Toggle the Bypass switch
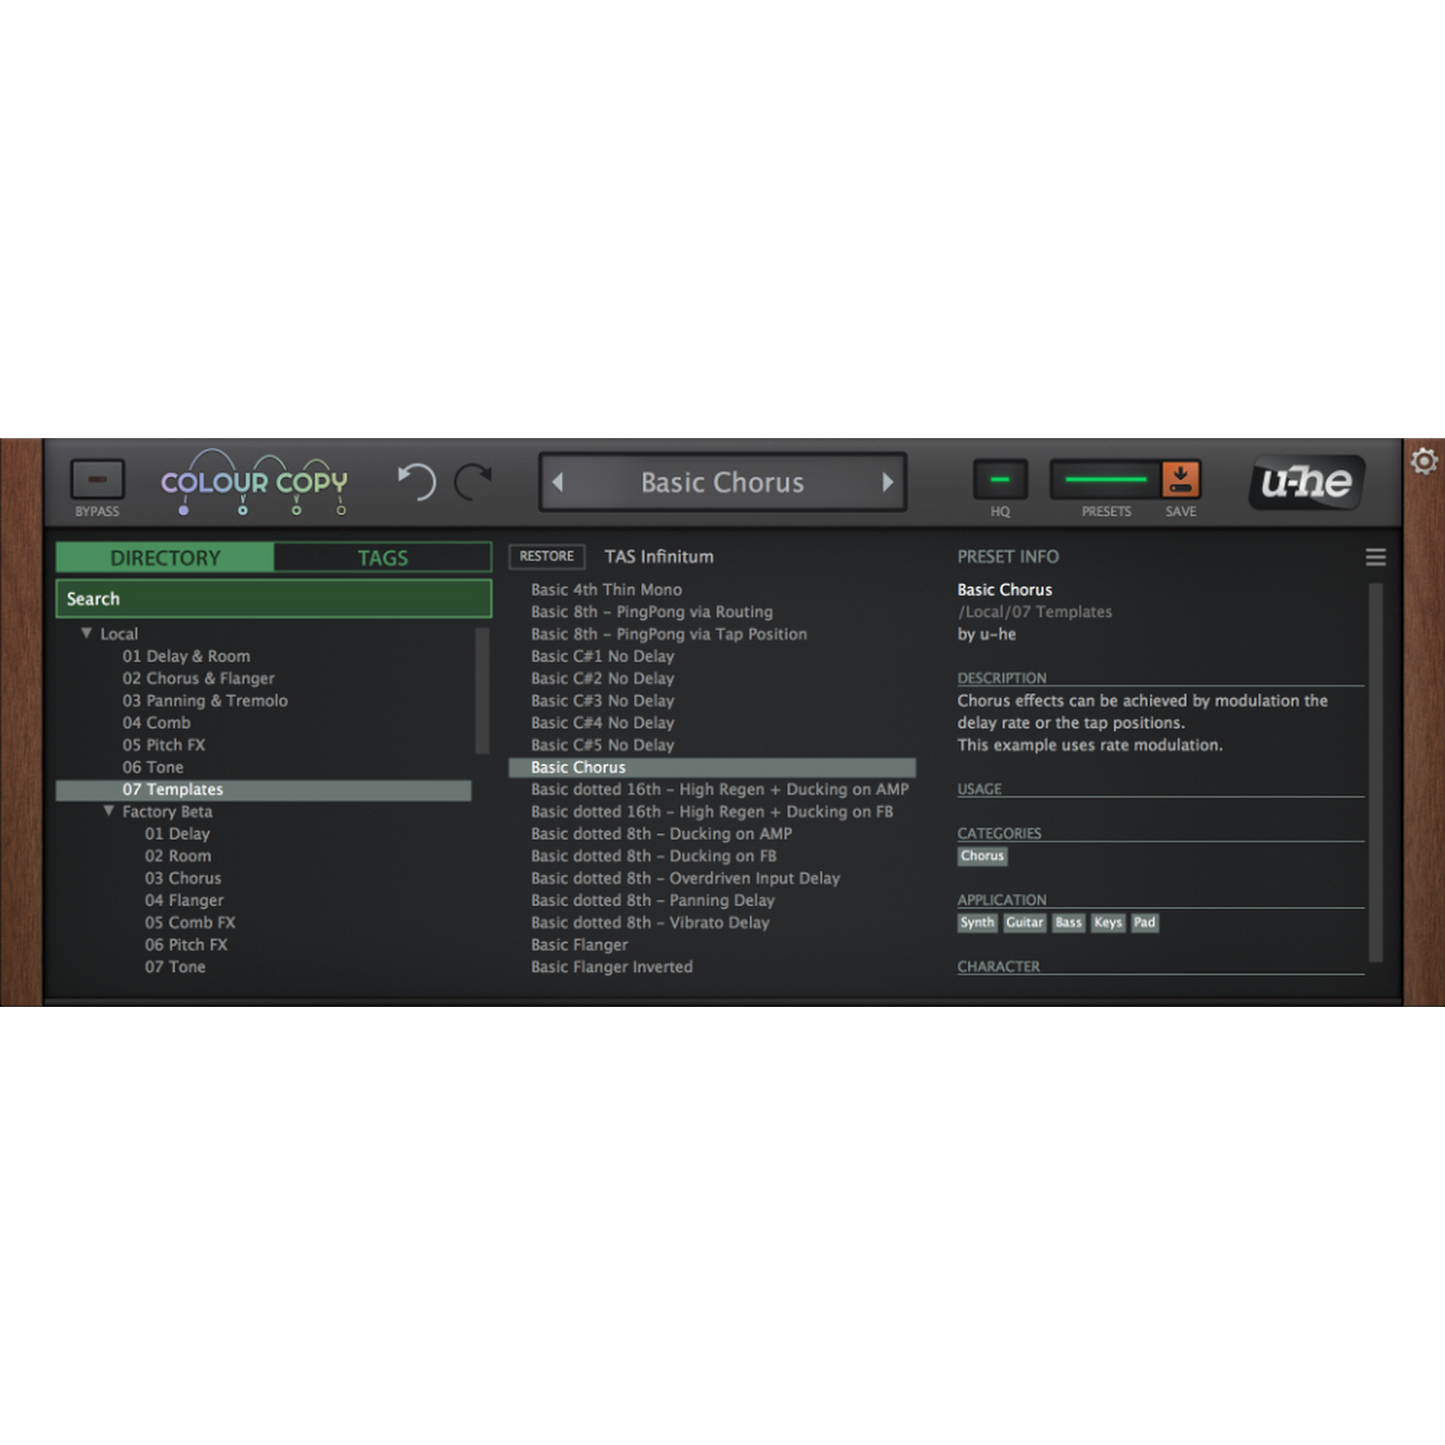The width and height of the screenshot is (1445, 1445). tap(97, 480)
